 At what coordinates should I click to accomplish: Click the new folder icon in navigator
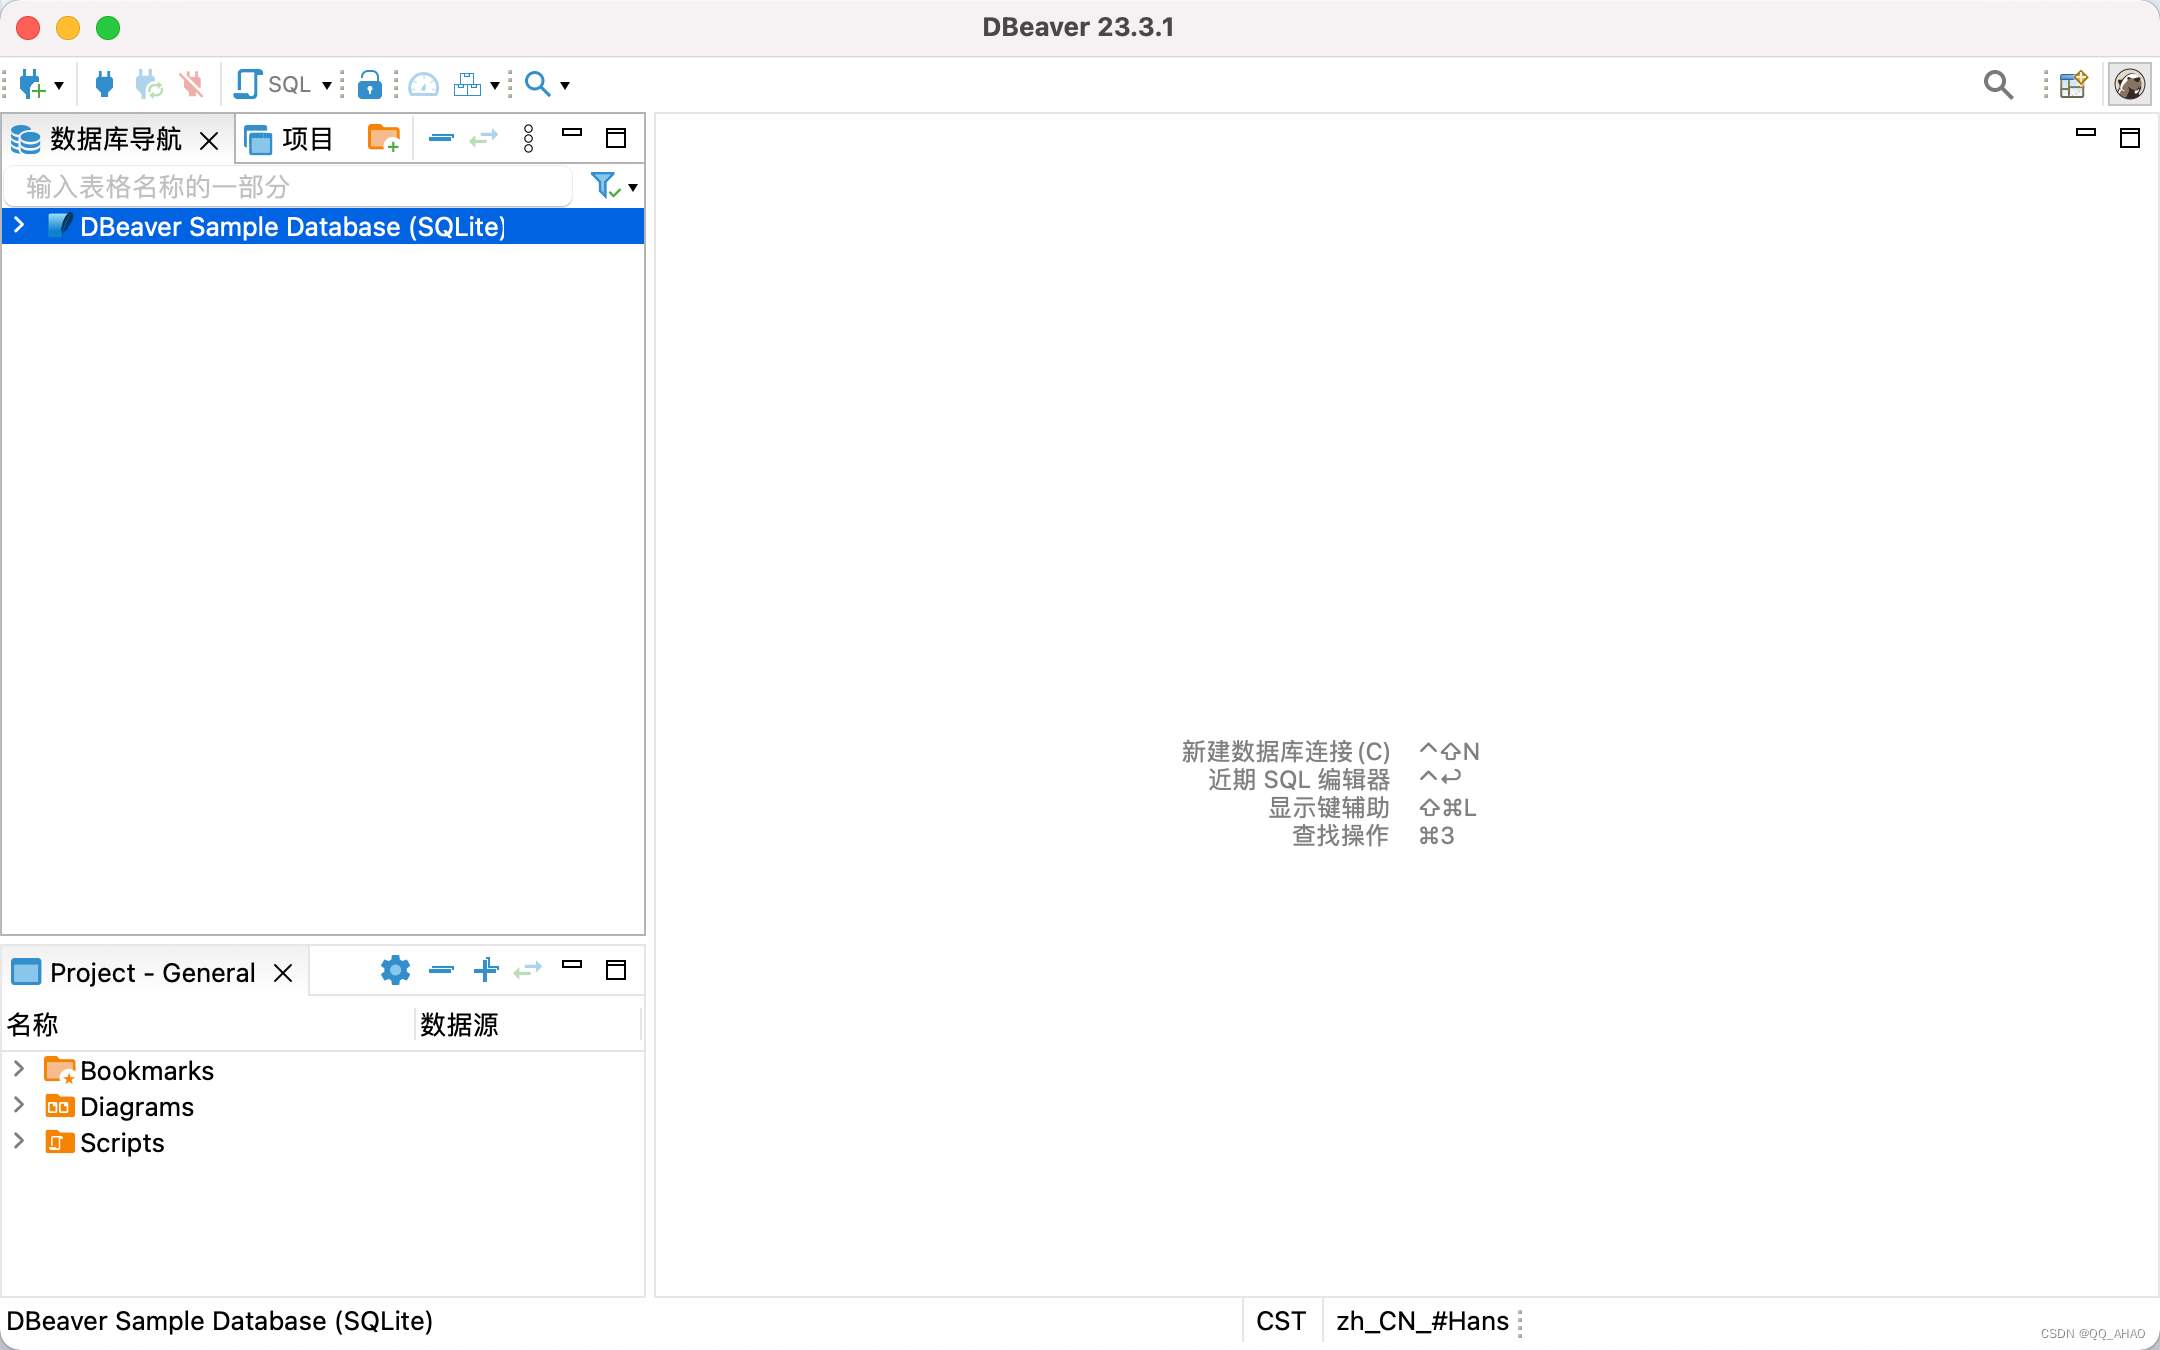coord(384,138)
